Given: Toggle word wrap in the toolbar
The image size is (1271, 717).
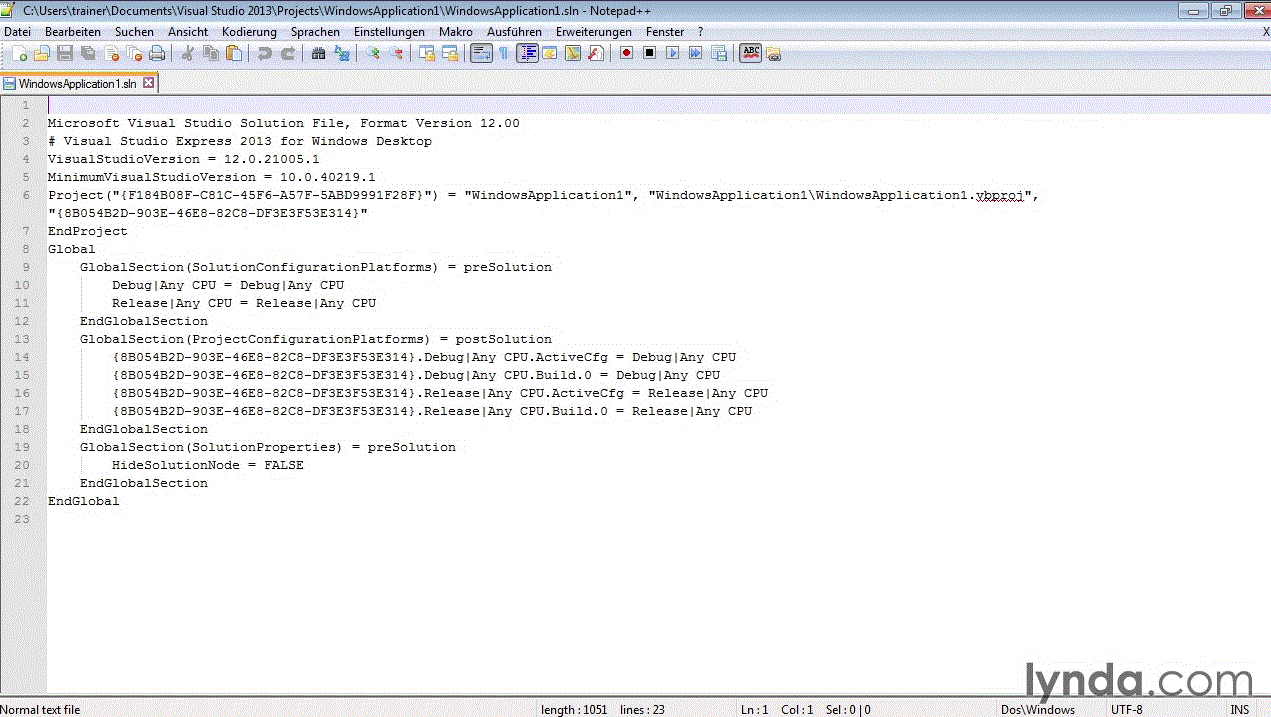Looking at the screenshot, I should [481, 53].
